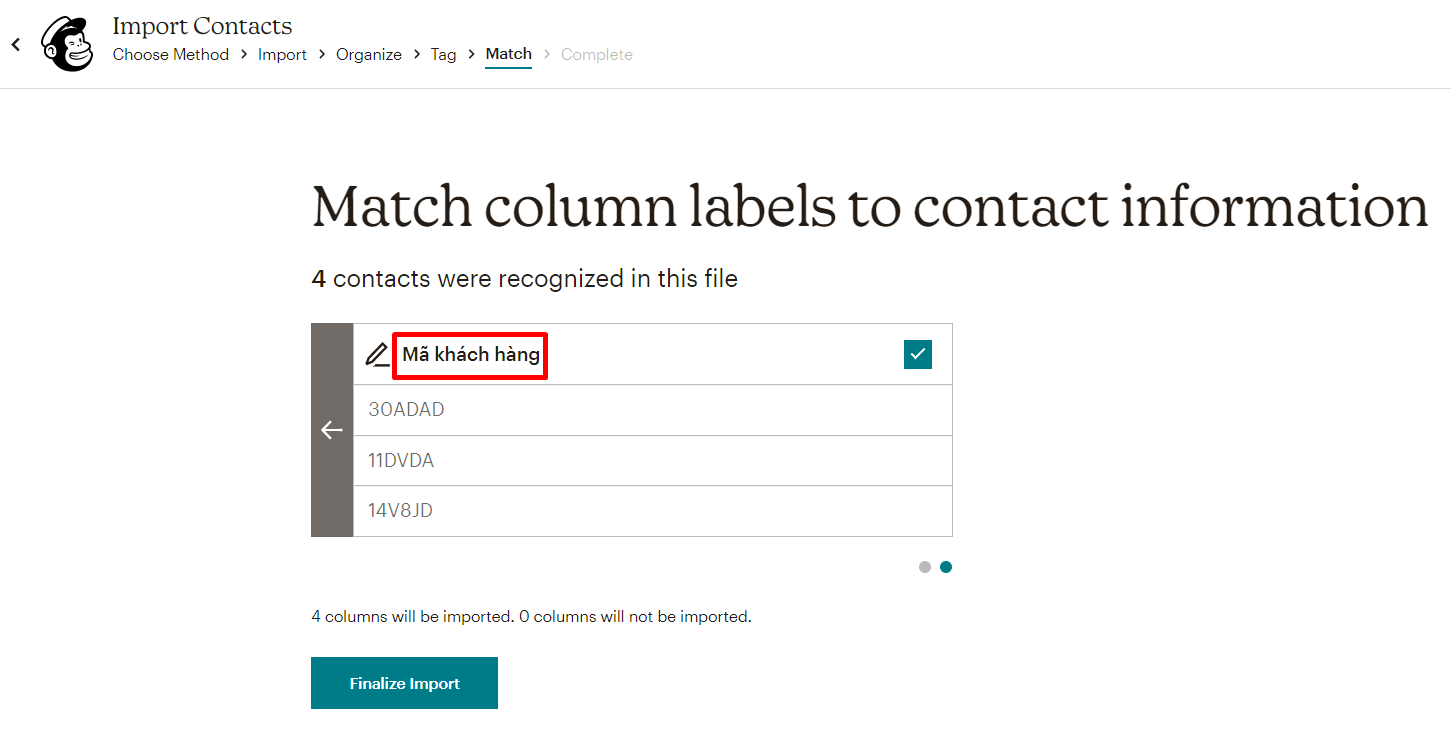1451x731 pixels.
Task: Select the pencil edit icon beside column label
Action: click(377, 354)
